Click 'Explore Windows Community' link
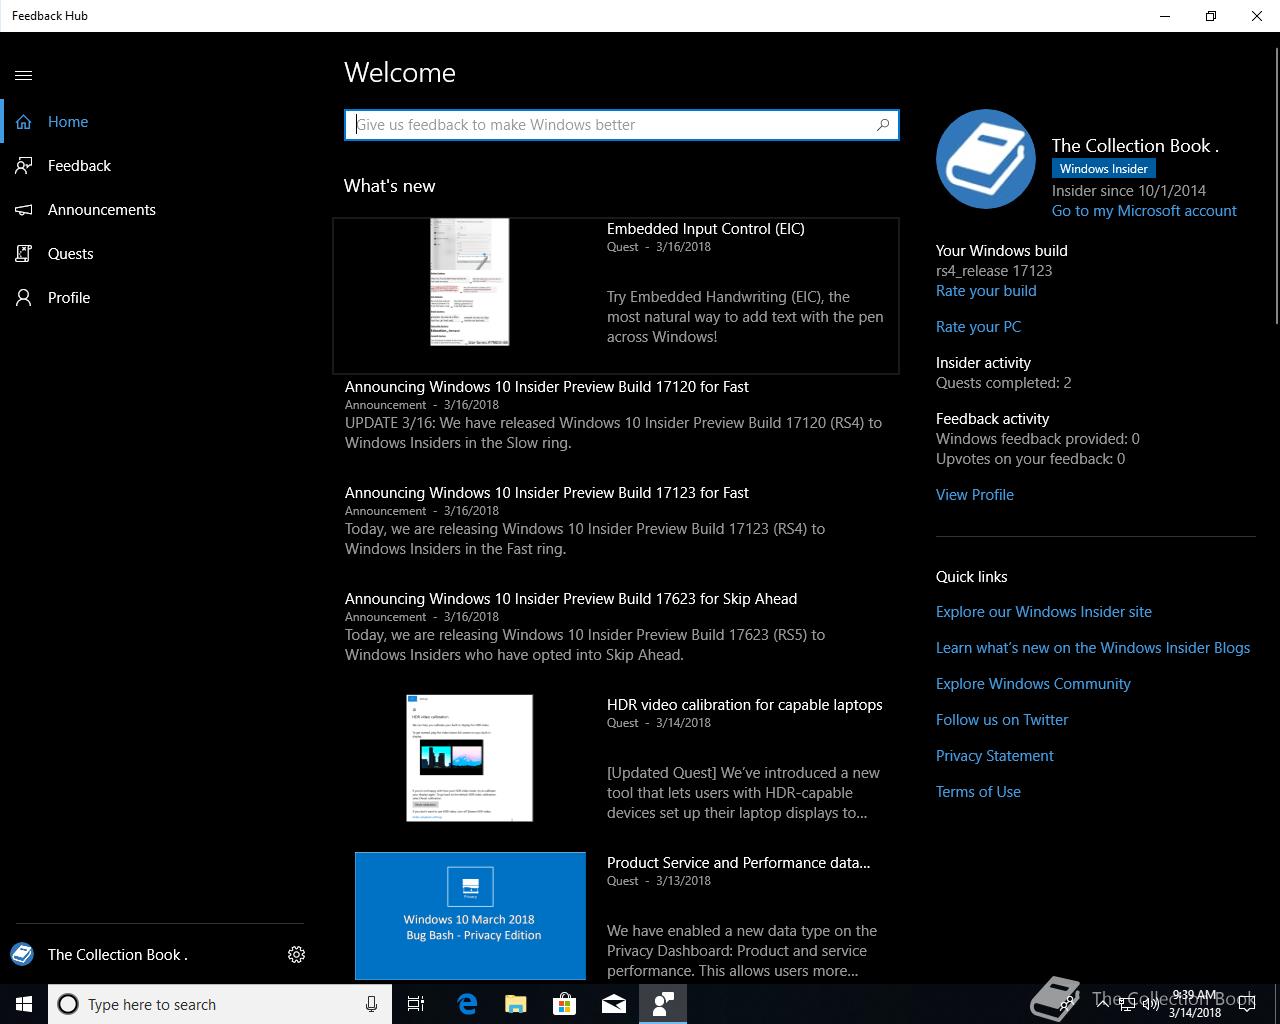1280x1024 pixels. pyautogui.click(x=1033, y=684)
